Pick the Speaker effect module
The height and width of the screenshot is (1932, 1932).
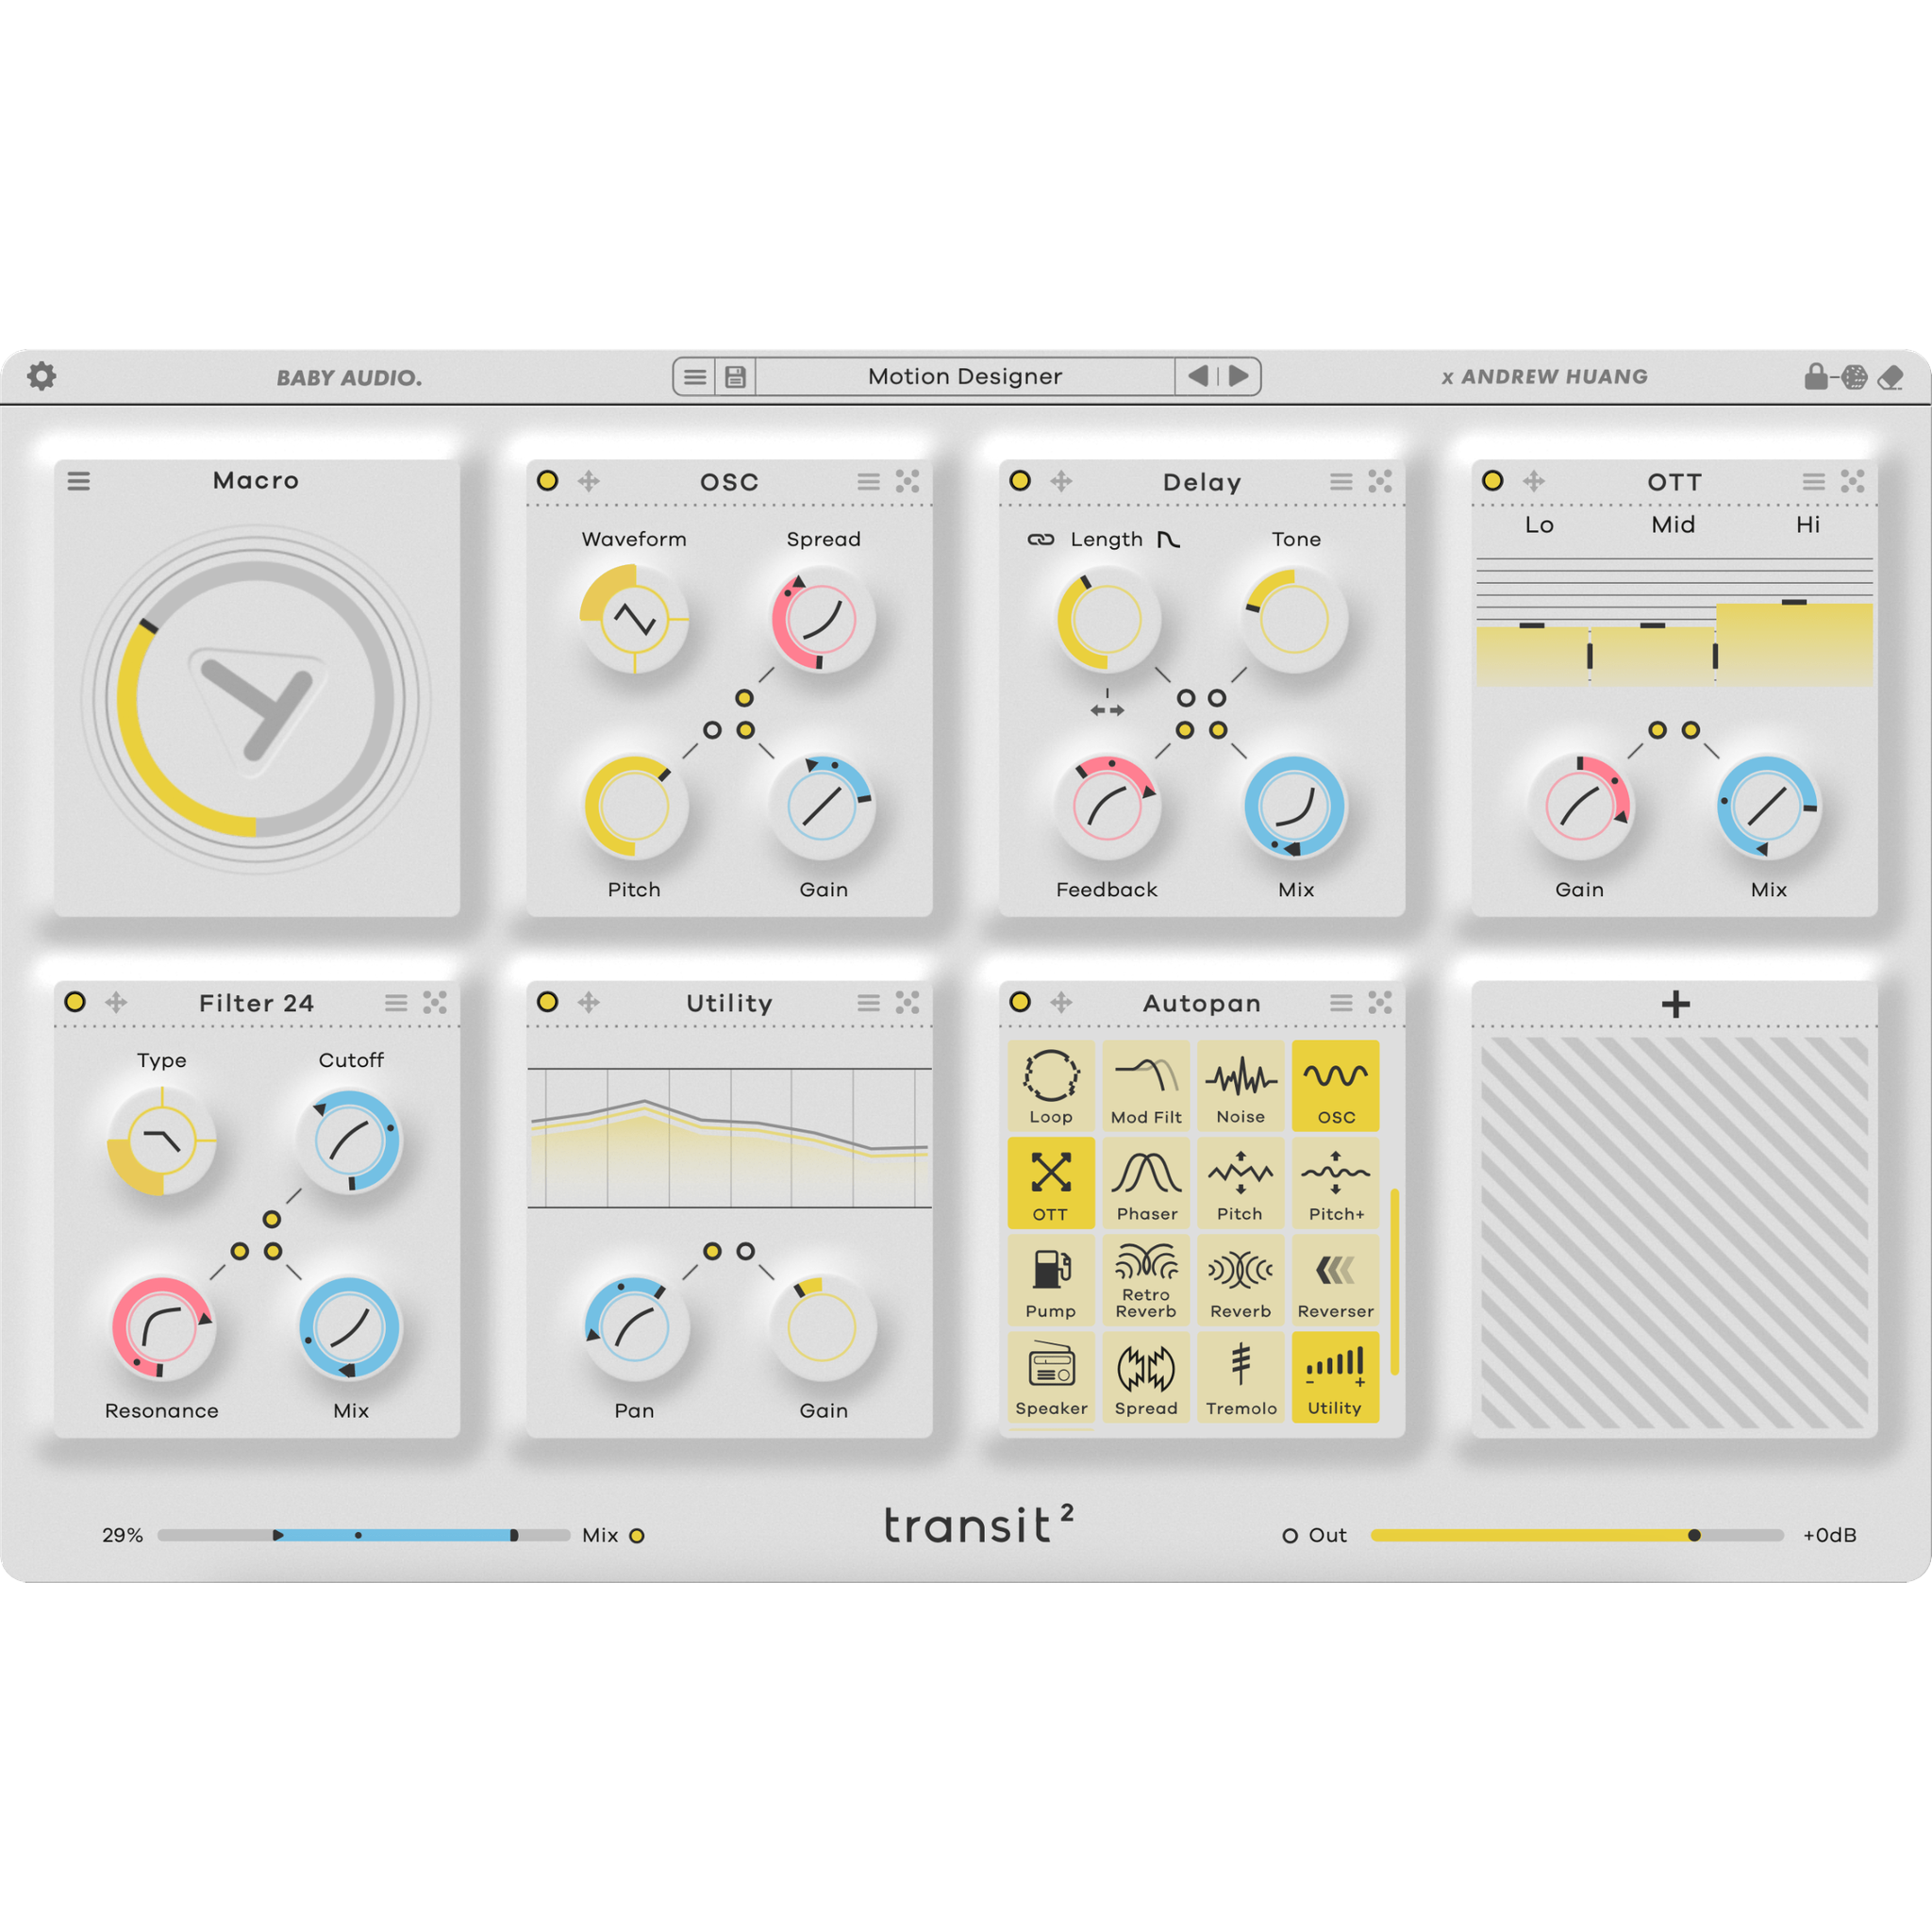[x=1051, y=1377]
